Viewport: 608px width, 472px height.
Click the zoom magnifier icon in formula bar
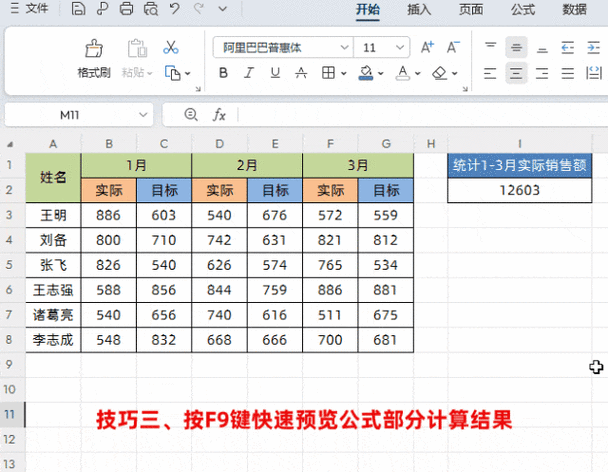click(191, 114)
